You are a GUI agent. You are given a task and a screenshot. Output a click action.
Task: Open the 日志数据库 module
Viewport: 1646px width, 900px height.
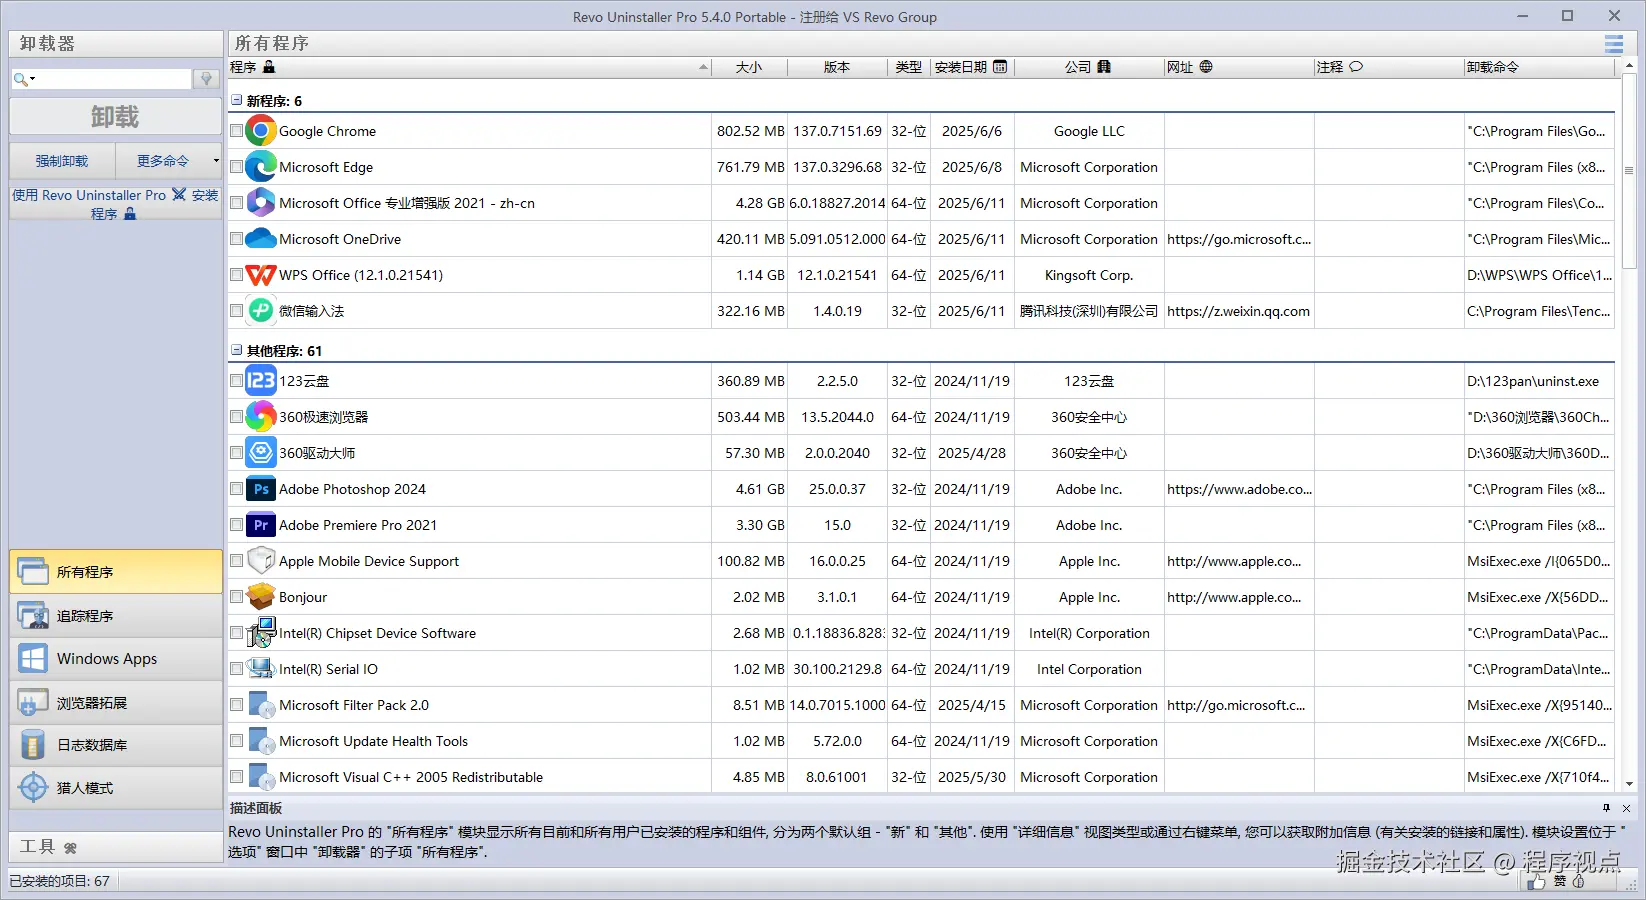click(115, 745)
